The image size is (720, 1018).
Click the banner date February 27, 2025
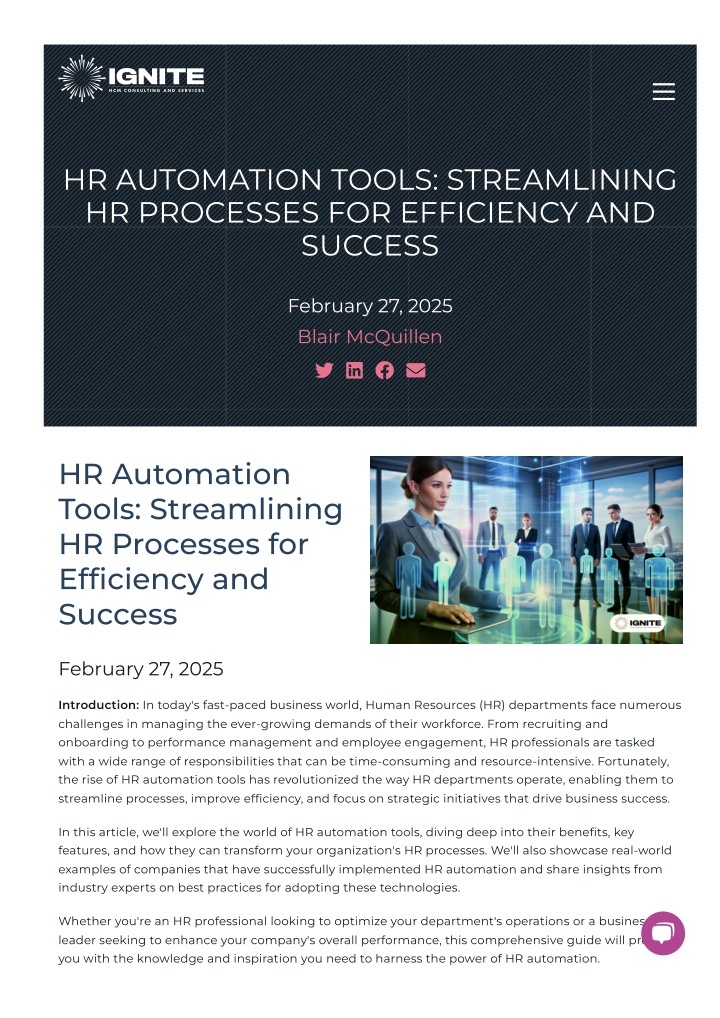[370, 306]
